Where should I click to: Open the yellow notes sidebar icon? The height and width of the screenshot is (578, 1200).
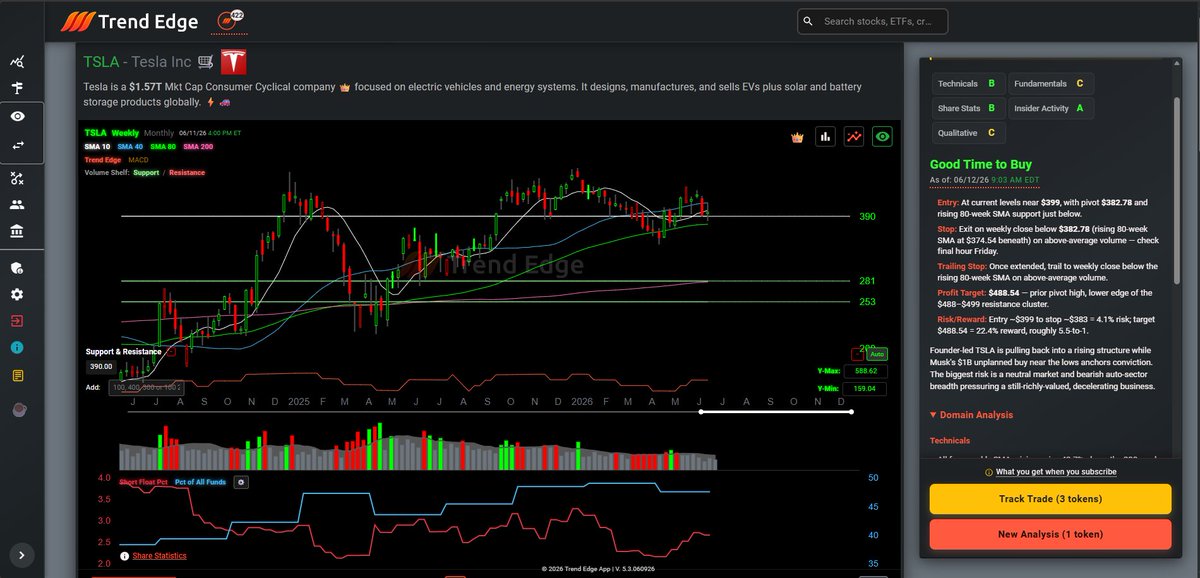click(17, 375)
